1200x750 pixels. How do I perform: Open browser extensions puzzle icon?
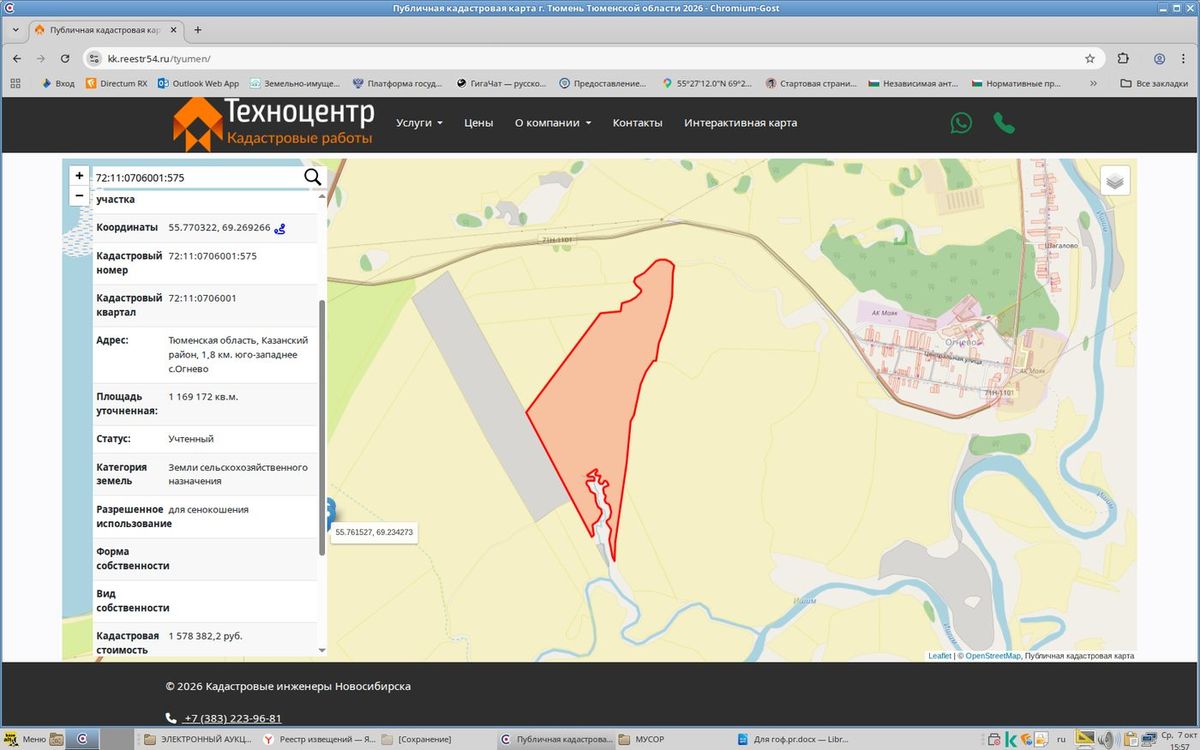1123,58
